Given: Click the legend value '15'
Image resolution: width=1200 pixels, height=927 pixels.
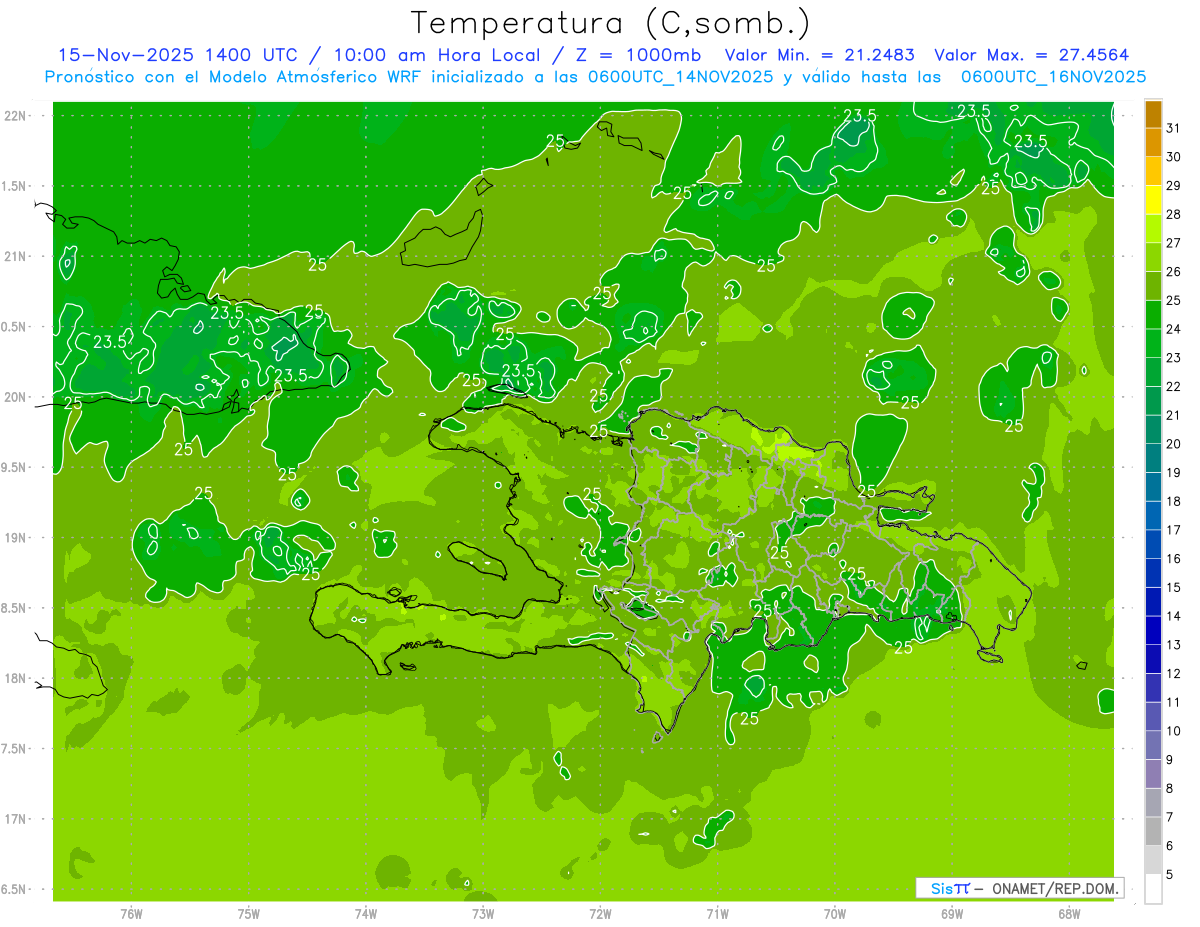Looking at the screenshot, I should pyautogui.click(x=1174, y=587).
